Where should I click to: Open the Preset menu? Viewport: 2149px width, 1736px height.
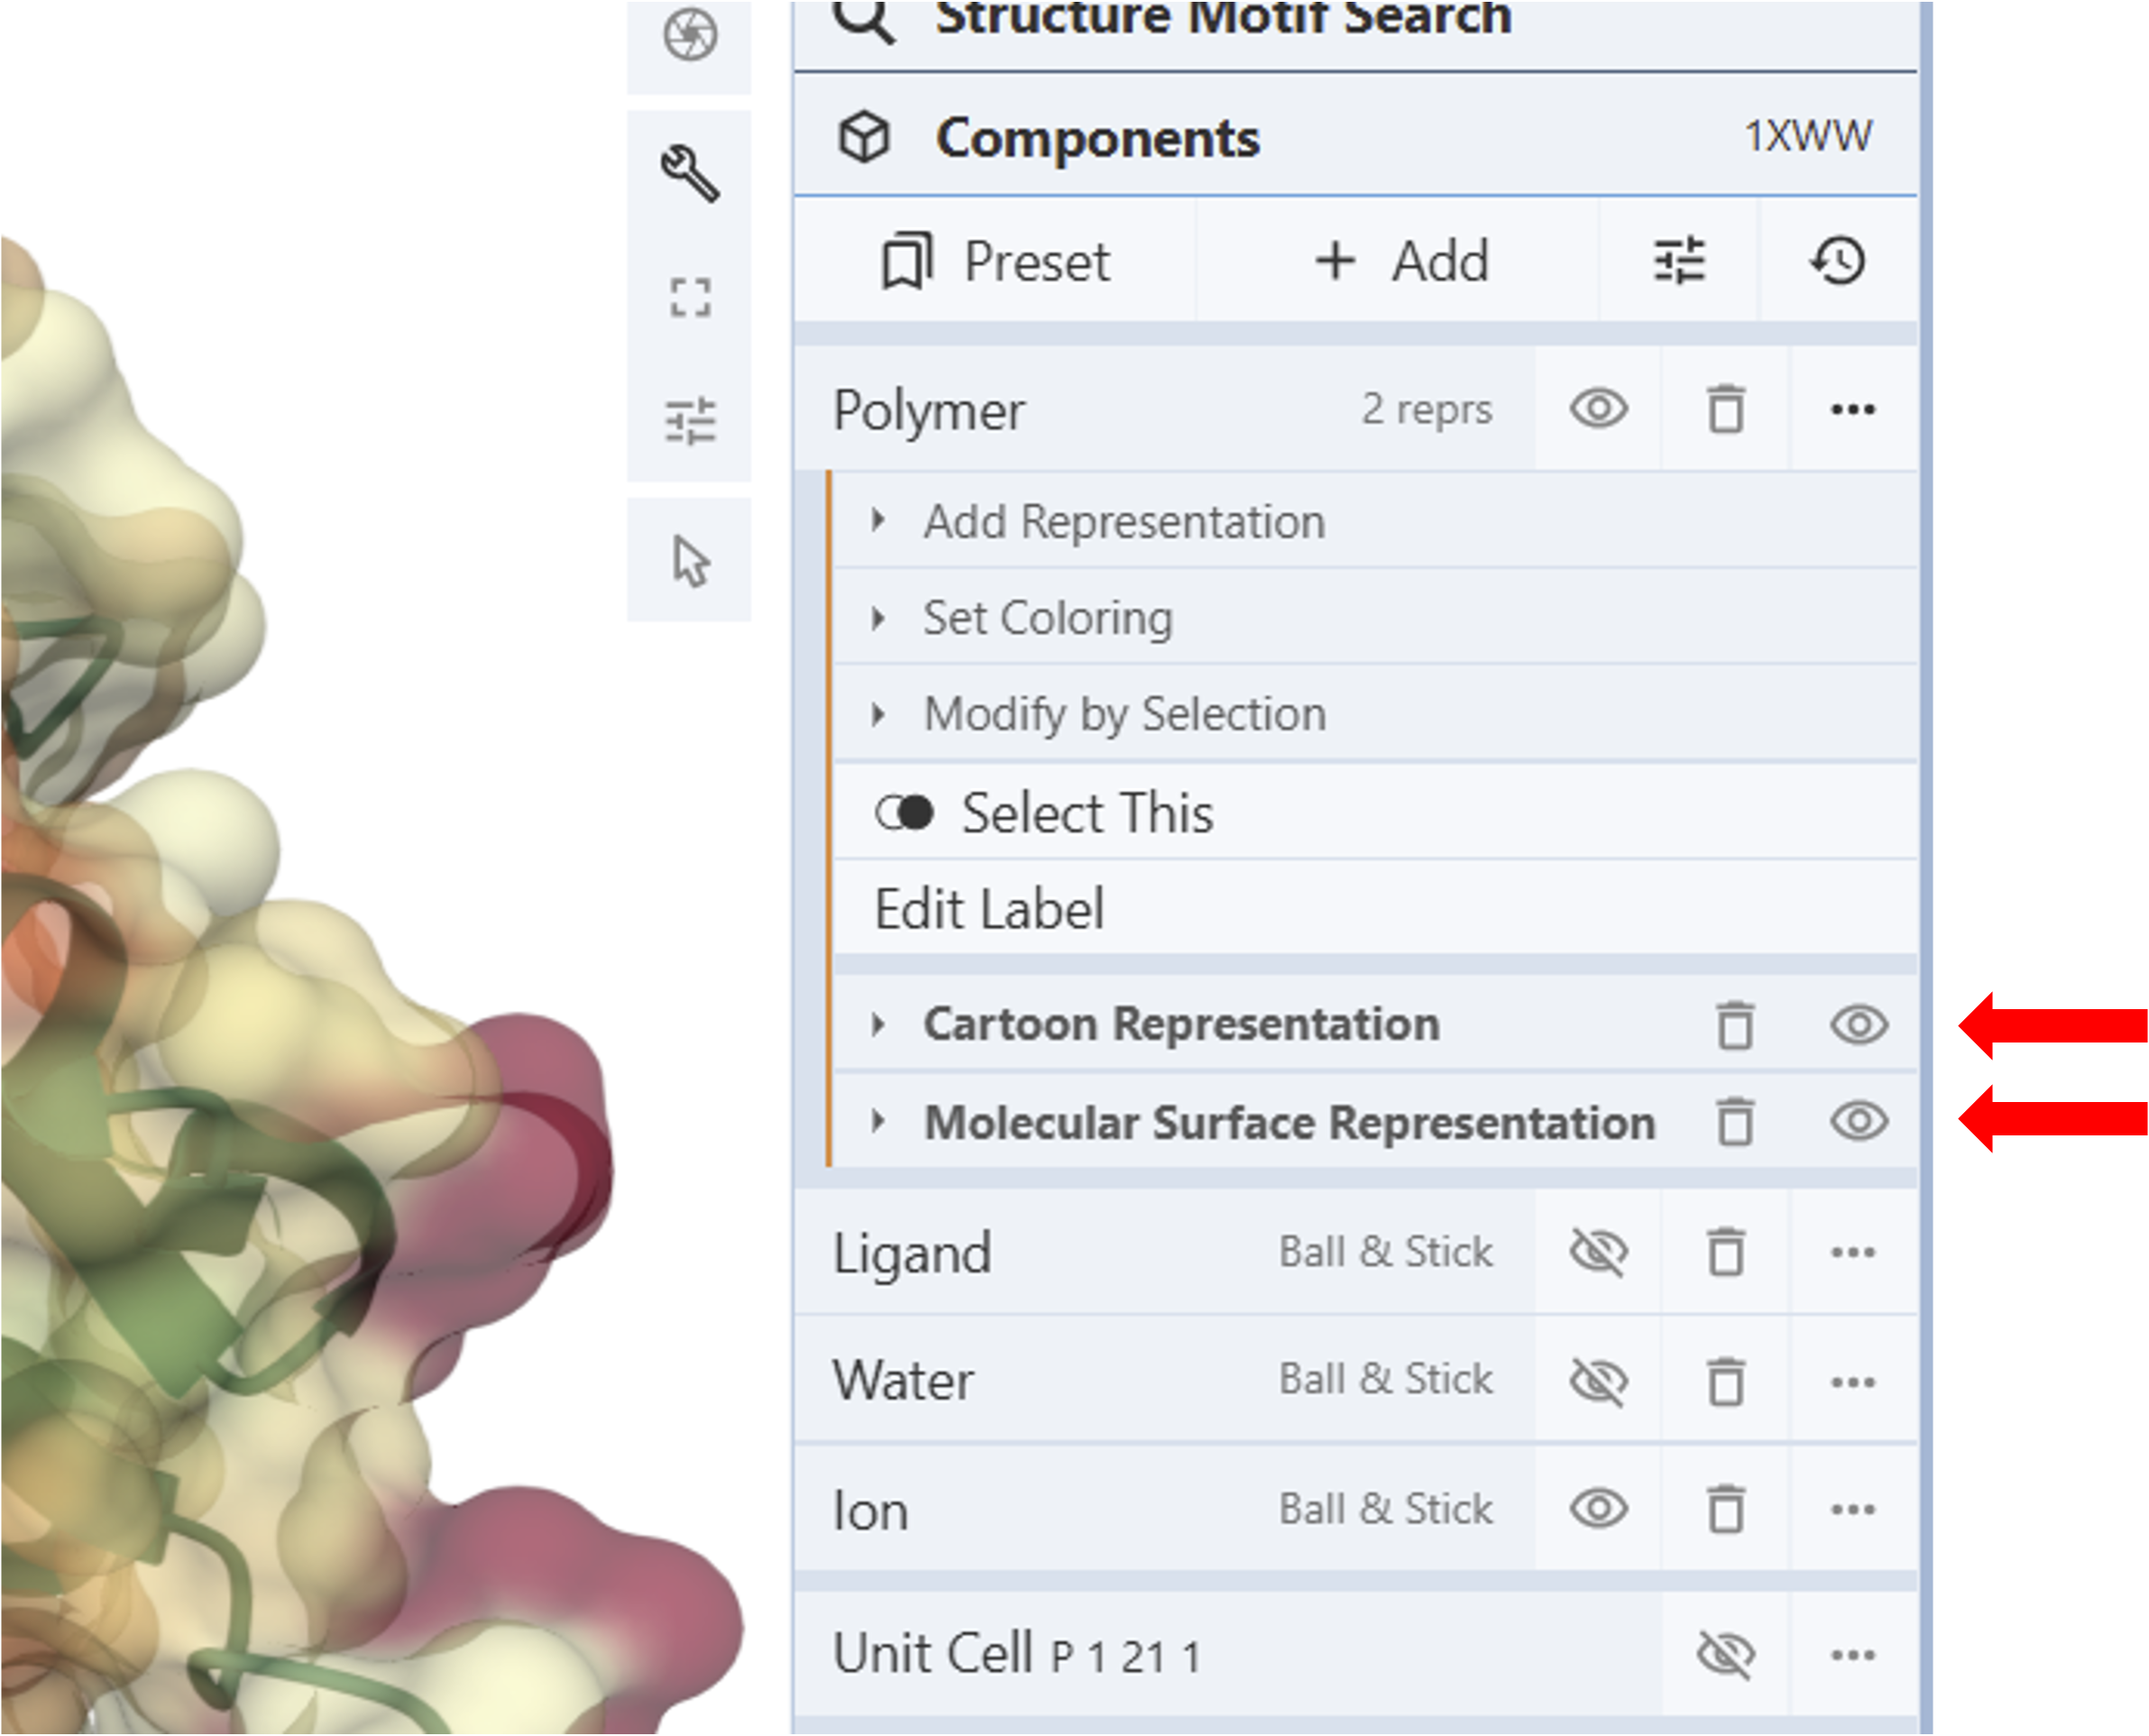[996, 262]
